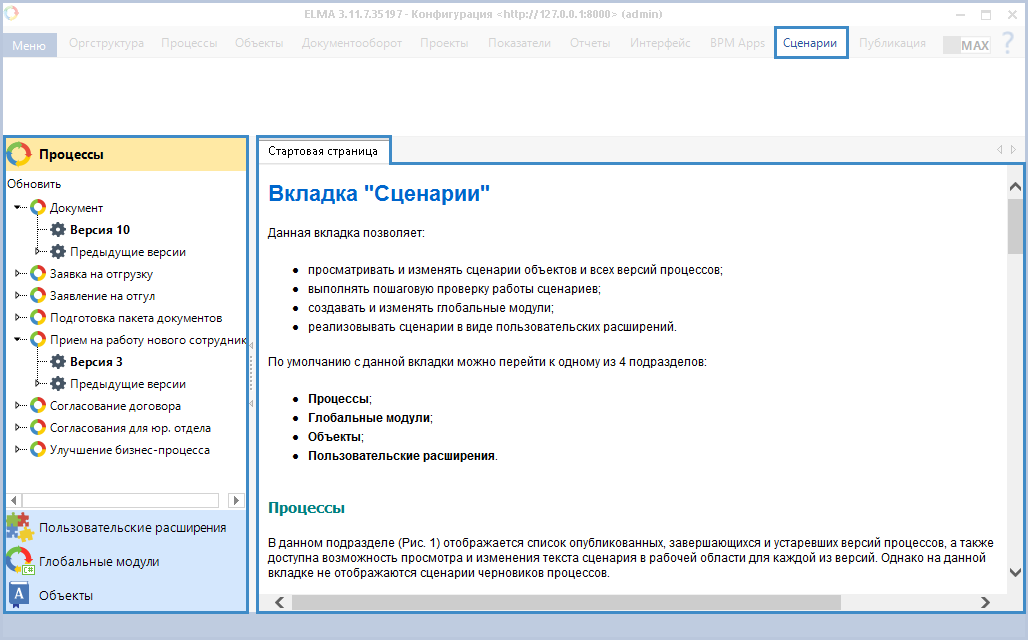1028x640 pixels.
Task: Click the help question mark icon
Action: coord(1007,45)
